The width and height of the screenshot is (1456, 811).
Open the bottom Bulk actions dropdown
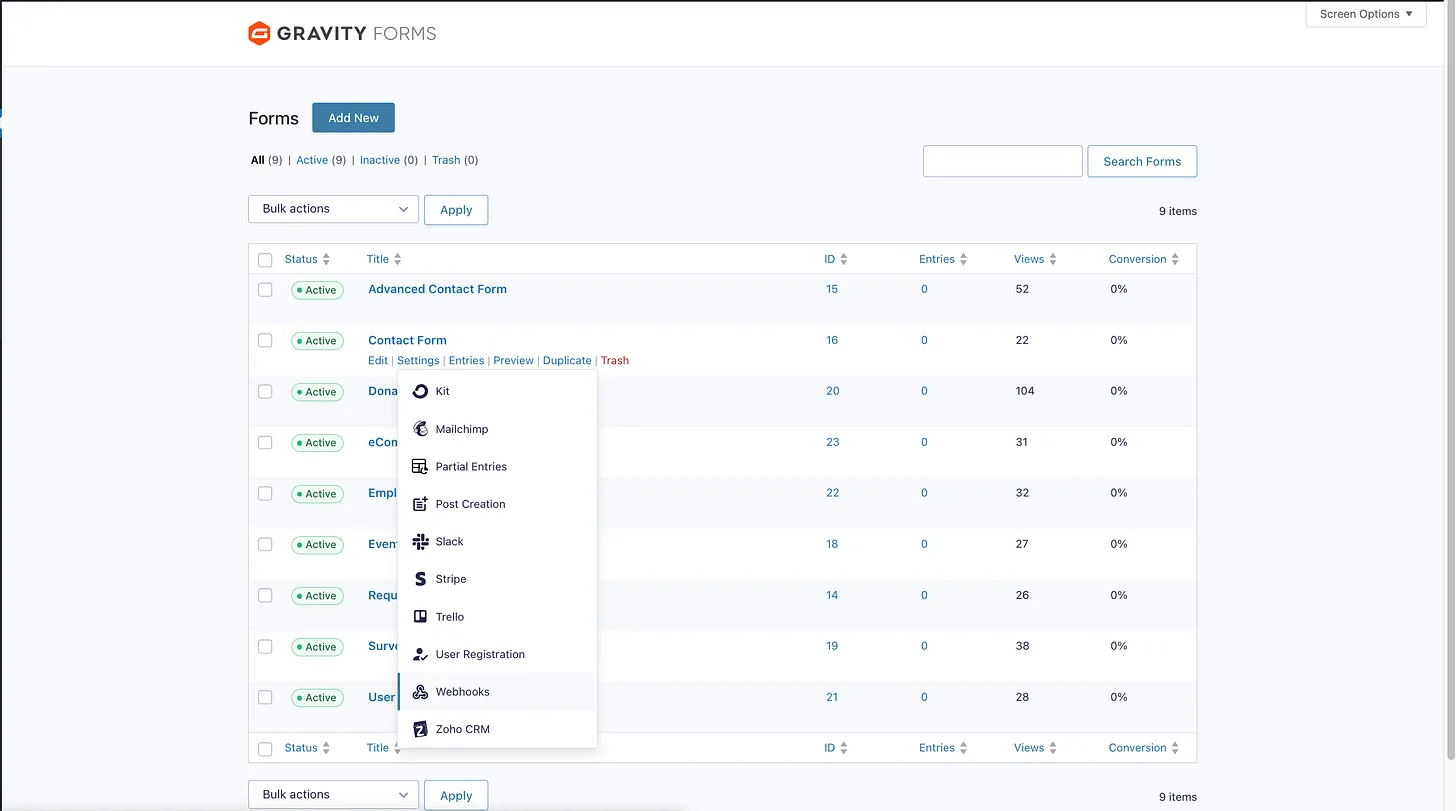click(333, 795)
